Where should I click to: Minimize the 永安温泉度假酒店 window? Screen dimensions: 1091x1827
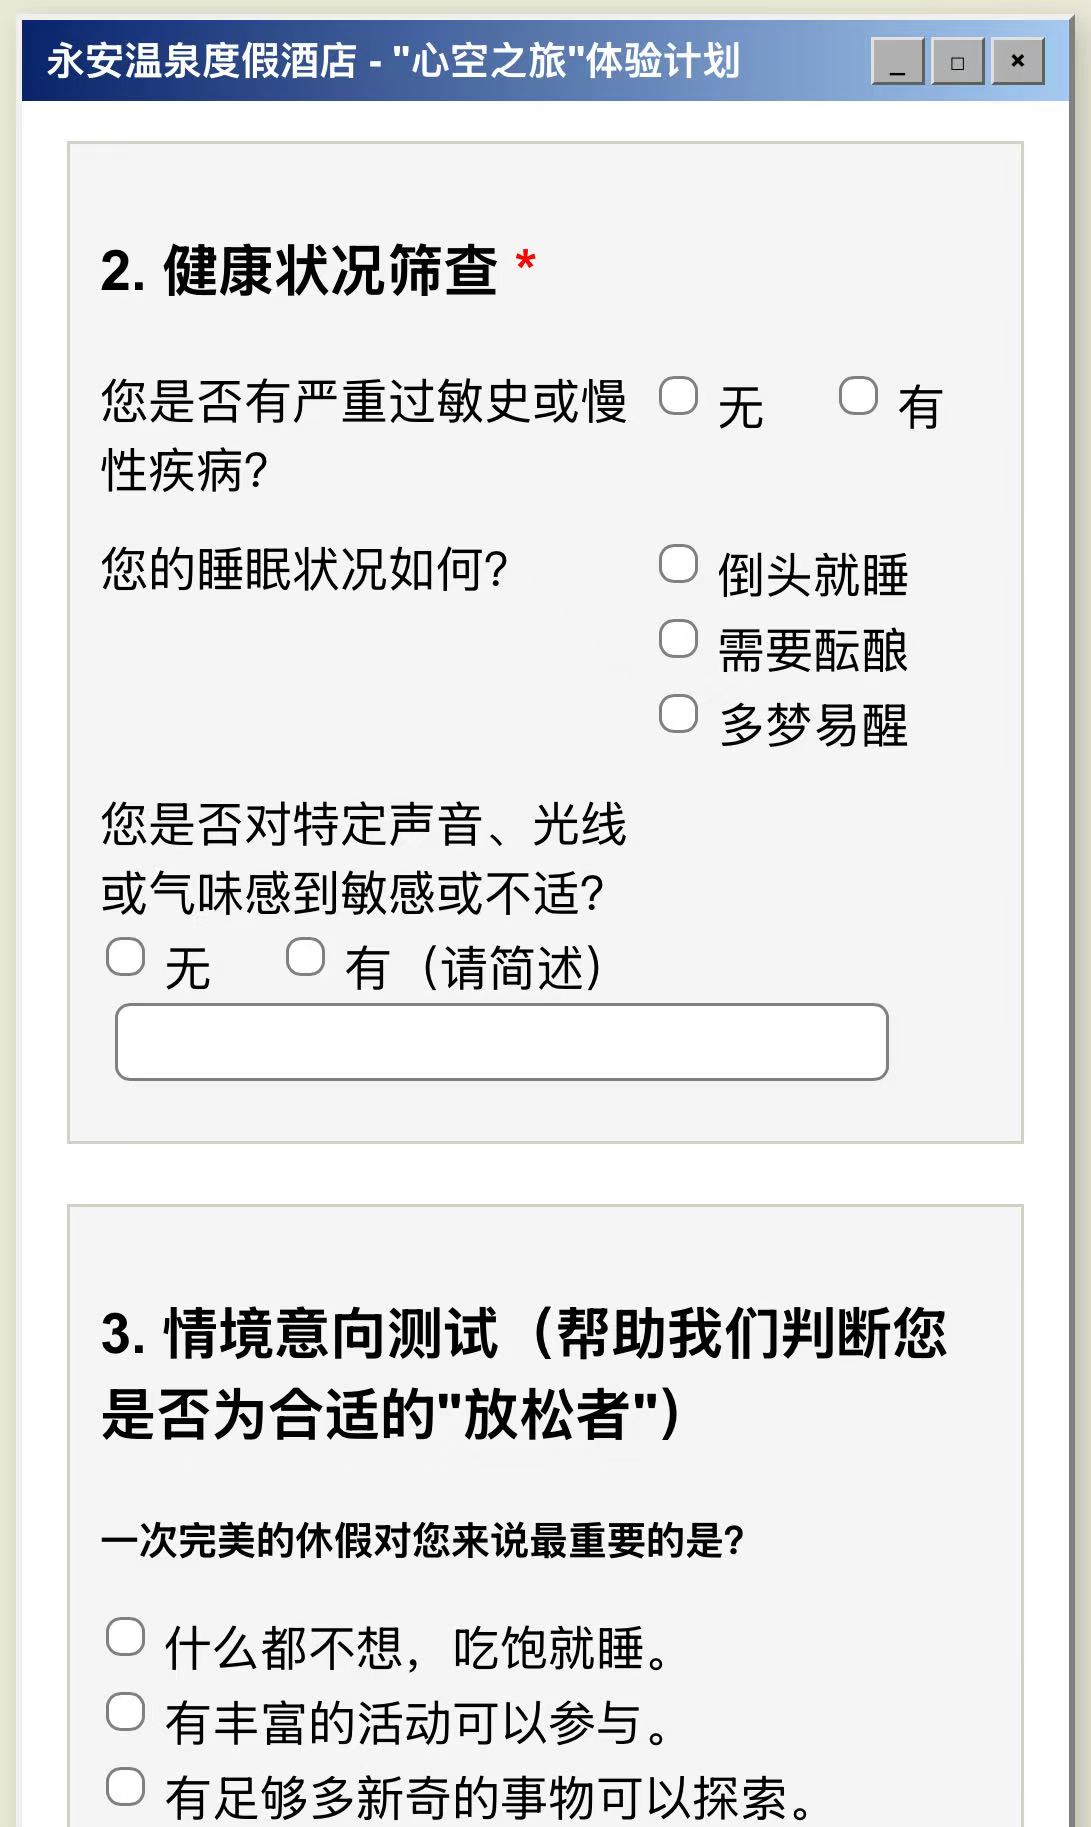point(897,62)
